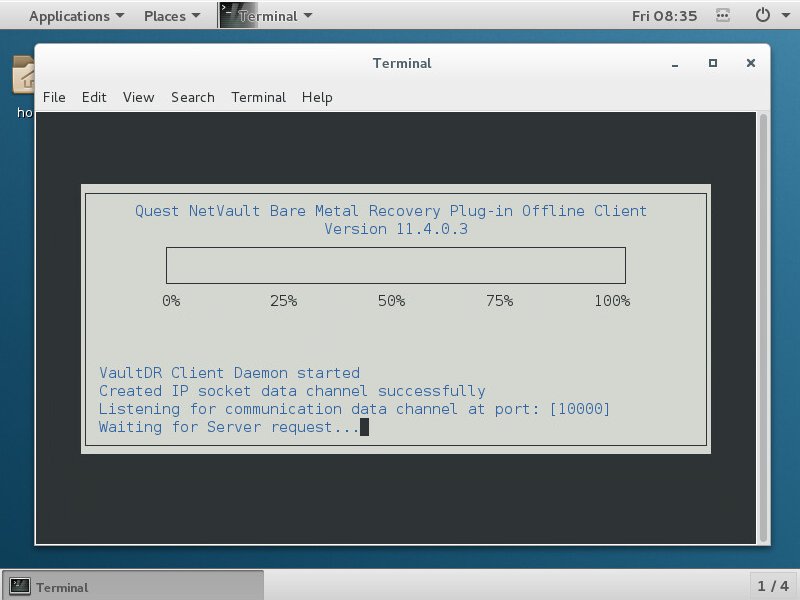Click the 'Quest NetVault Bare Metal Recovery' title line

(391, 211)
